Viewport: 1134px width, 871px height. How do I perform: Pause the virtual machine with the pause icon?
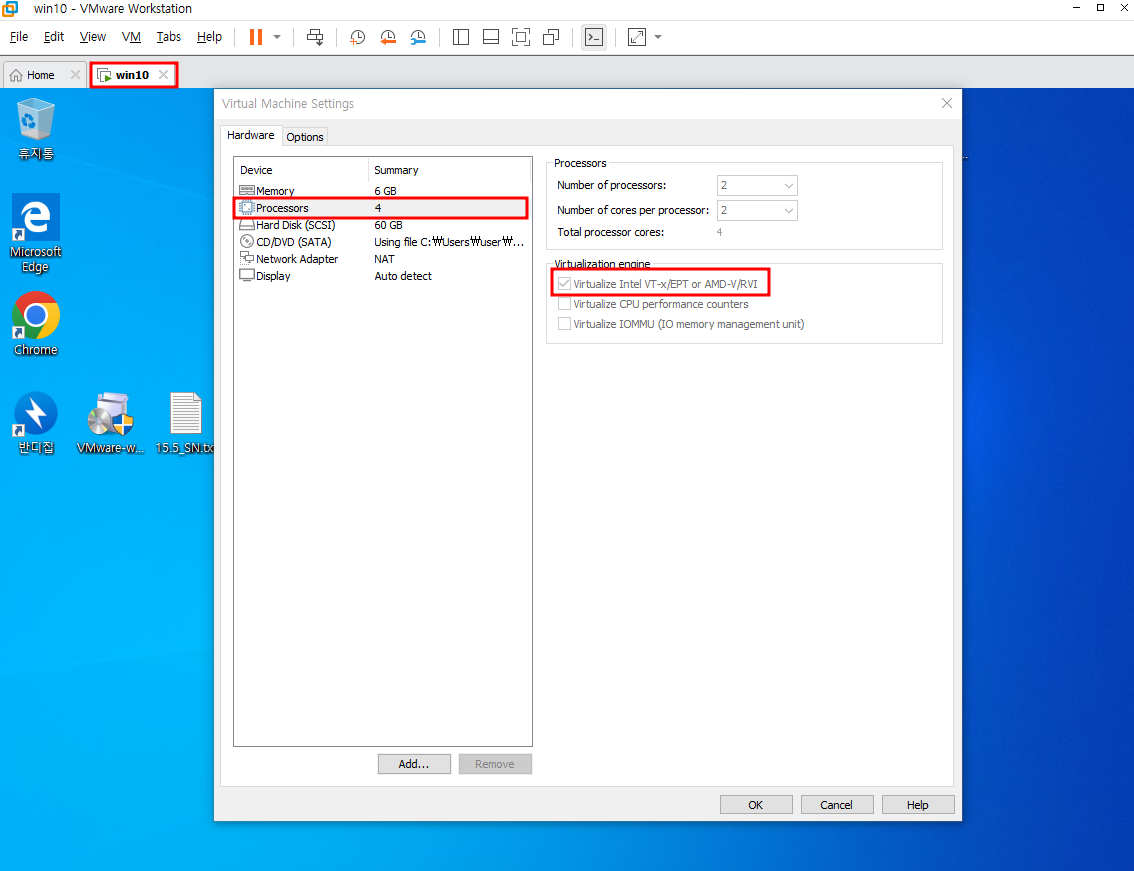(x=255, y=37)
